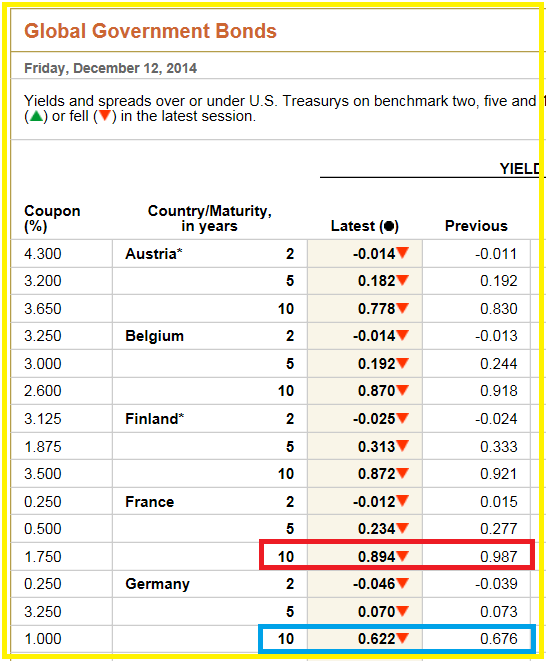Click the Friday, December 12, 2014 date
Viewport: 546px width, 661px height.
(x=110, y=68)
